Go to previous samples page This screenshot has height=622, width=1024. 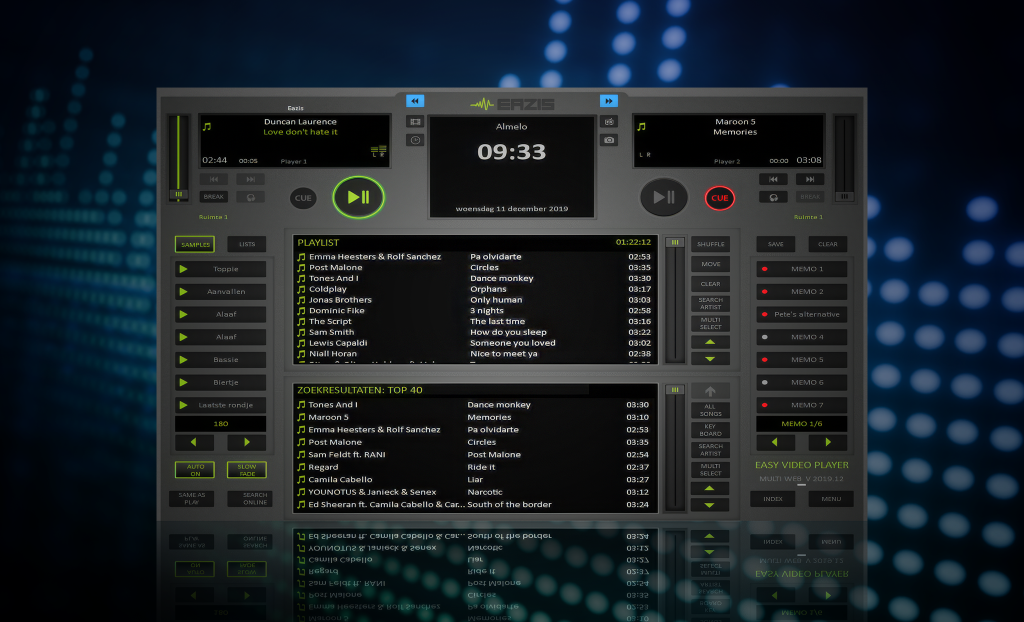(x=194, y=442)
